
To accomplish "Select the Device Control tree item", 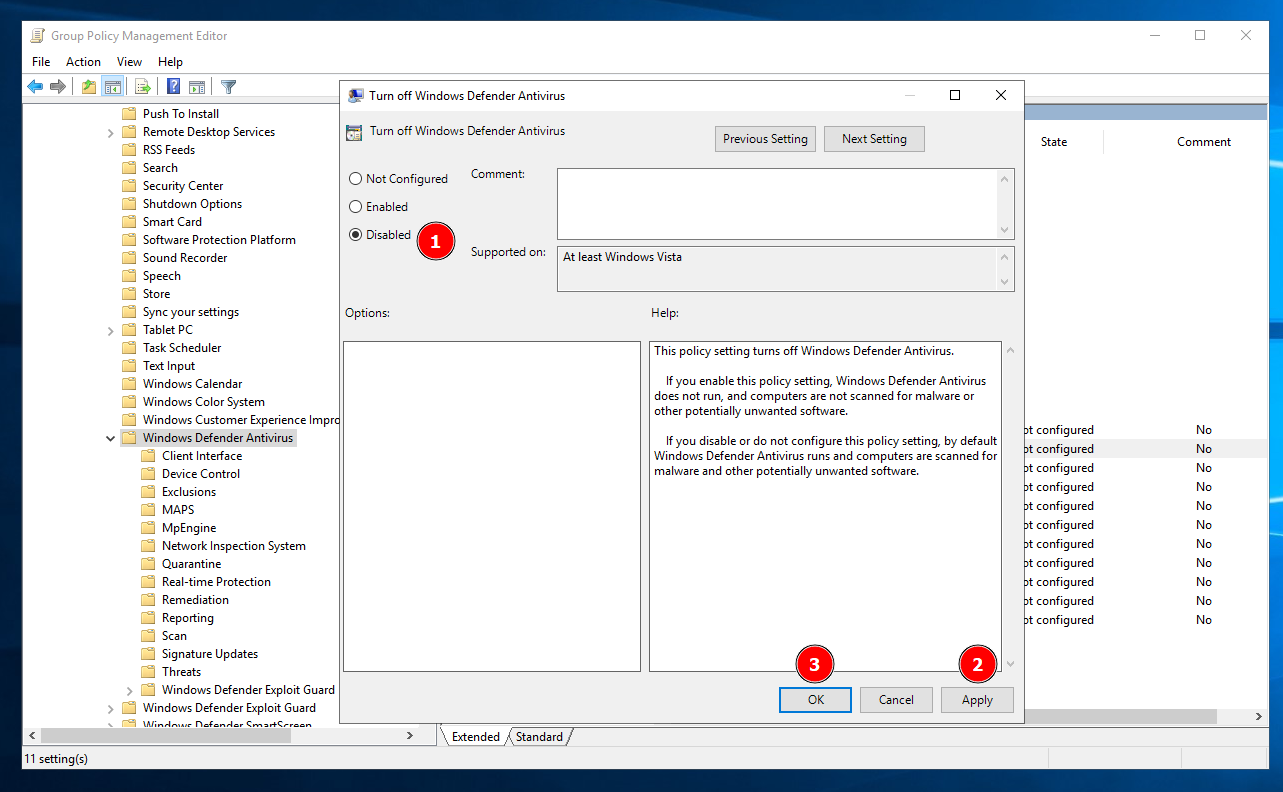I will click(x=201, y=474).
